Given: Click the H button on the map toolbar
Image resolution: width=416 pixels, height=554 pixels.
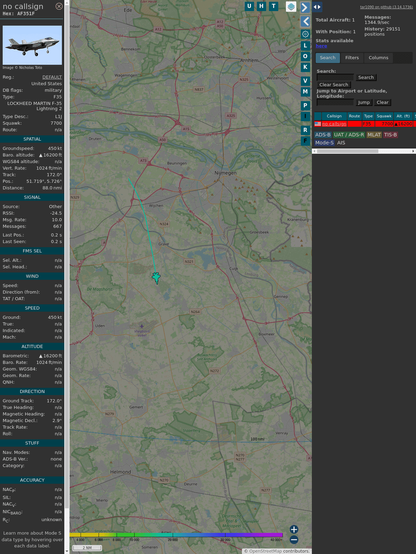Looking at the screenshot, I should [262, 6].
